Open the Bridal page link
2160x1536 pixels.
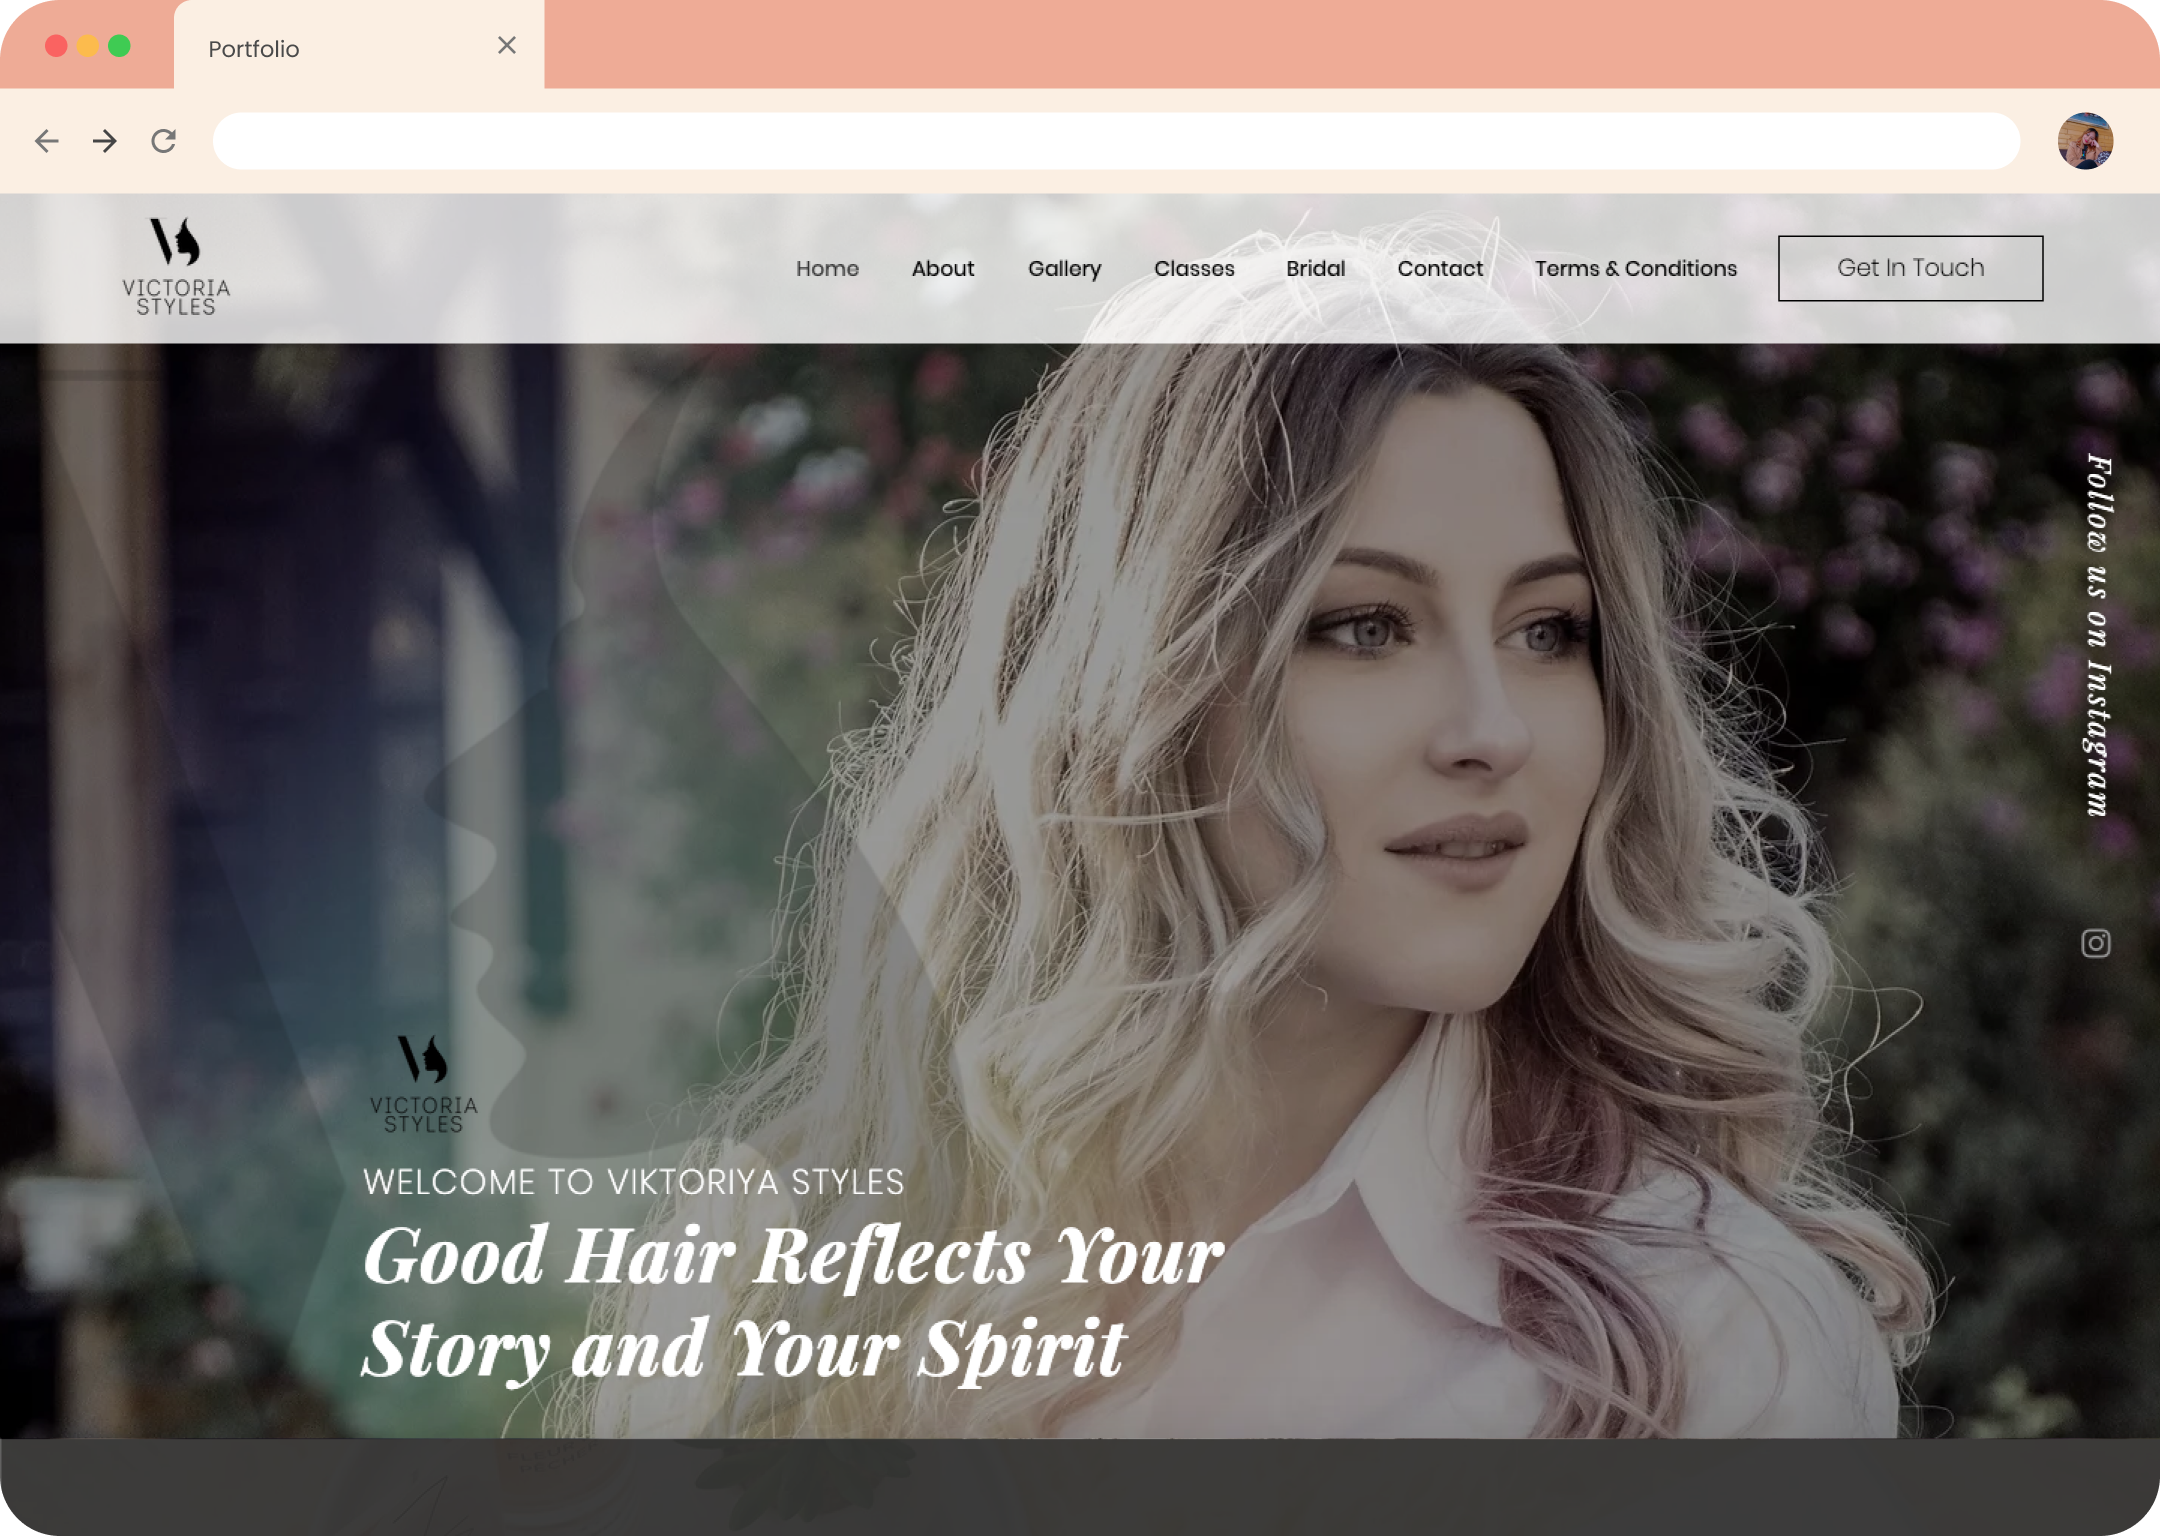[1315, 268]
